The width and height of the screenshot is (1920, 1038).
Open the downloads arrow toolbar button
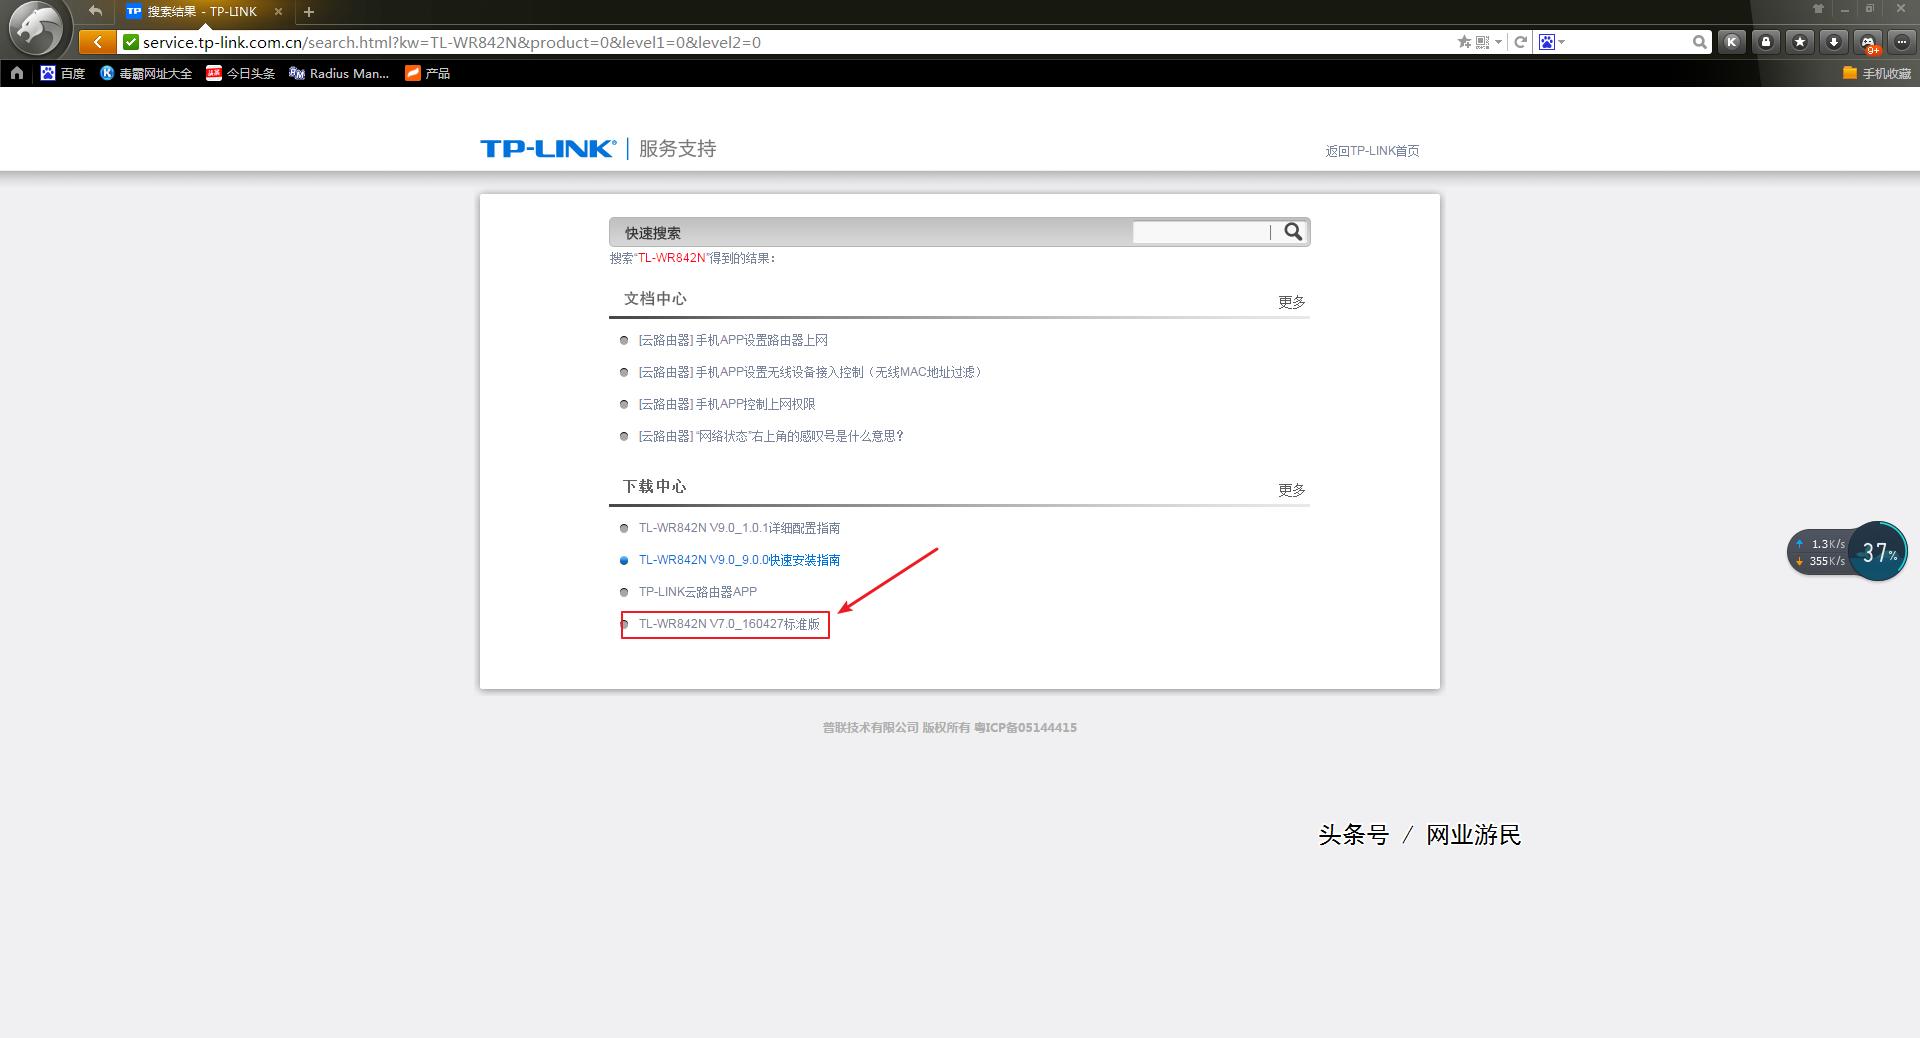[x=1834, y=42]
